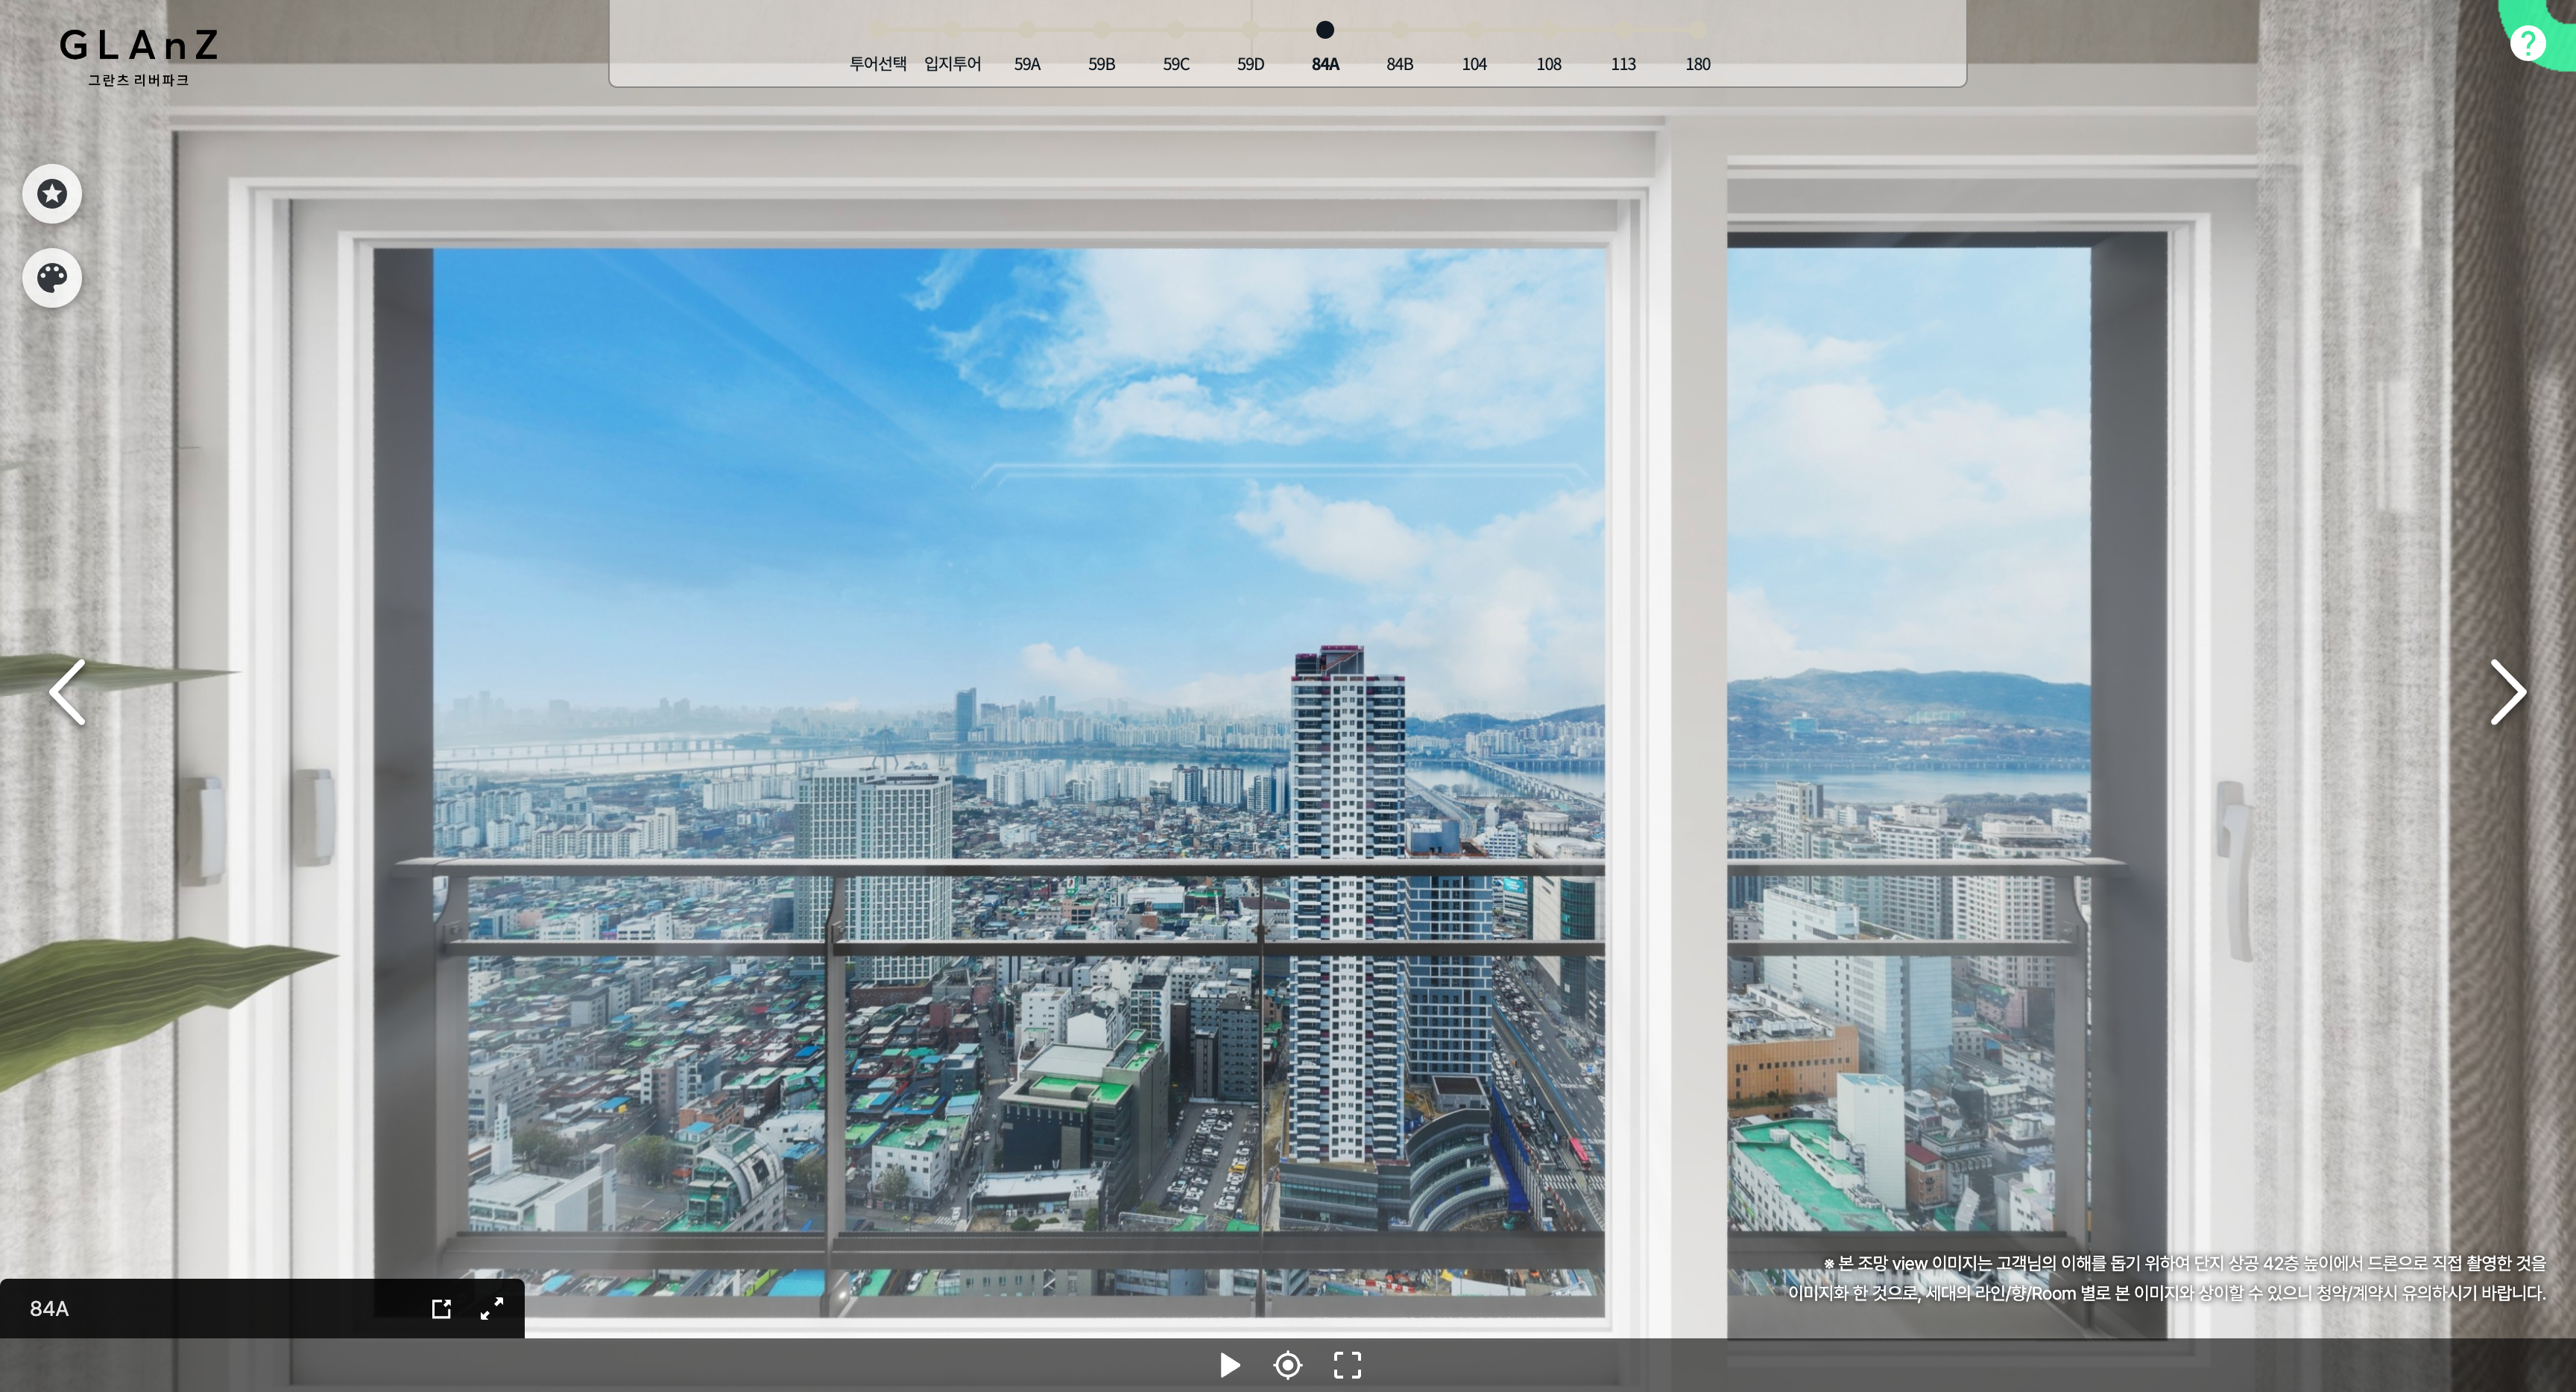Open the 입지투어 location tour

[952, 64]
